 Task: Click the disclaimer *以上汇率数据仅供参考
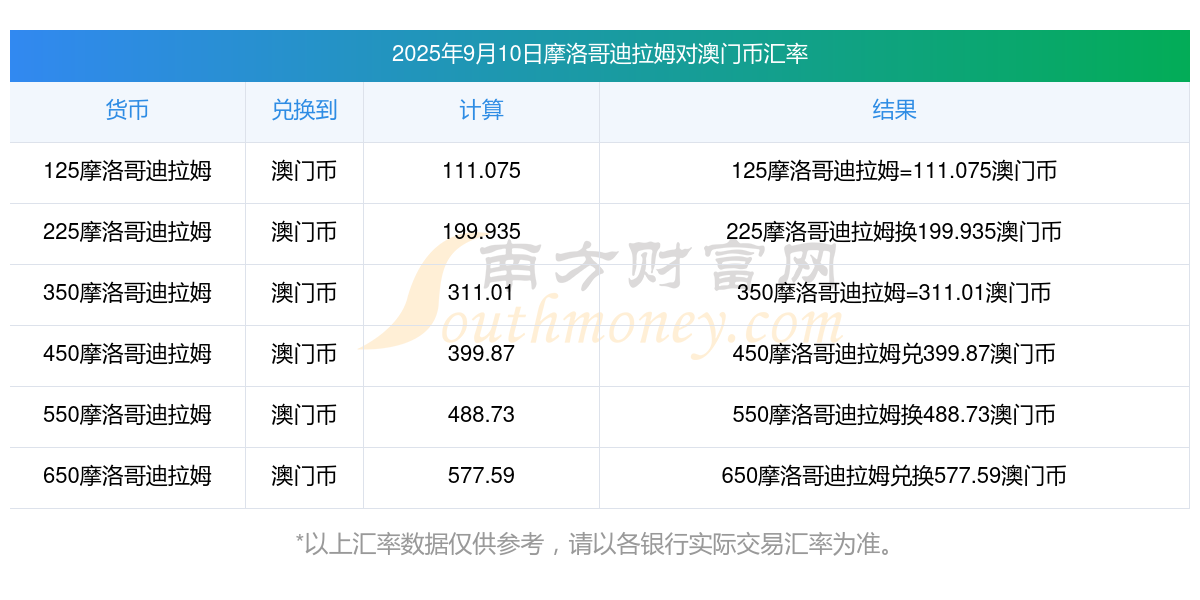pyautogui.click(x=420, y=544)
